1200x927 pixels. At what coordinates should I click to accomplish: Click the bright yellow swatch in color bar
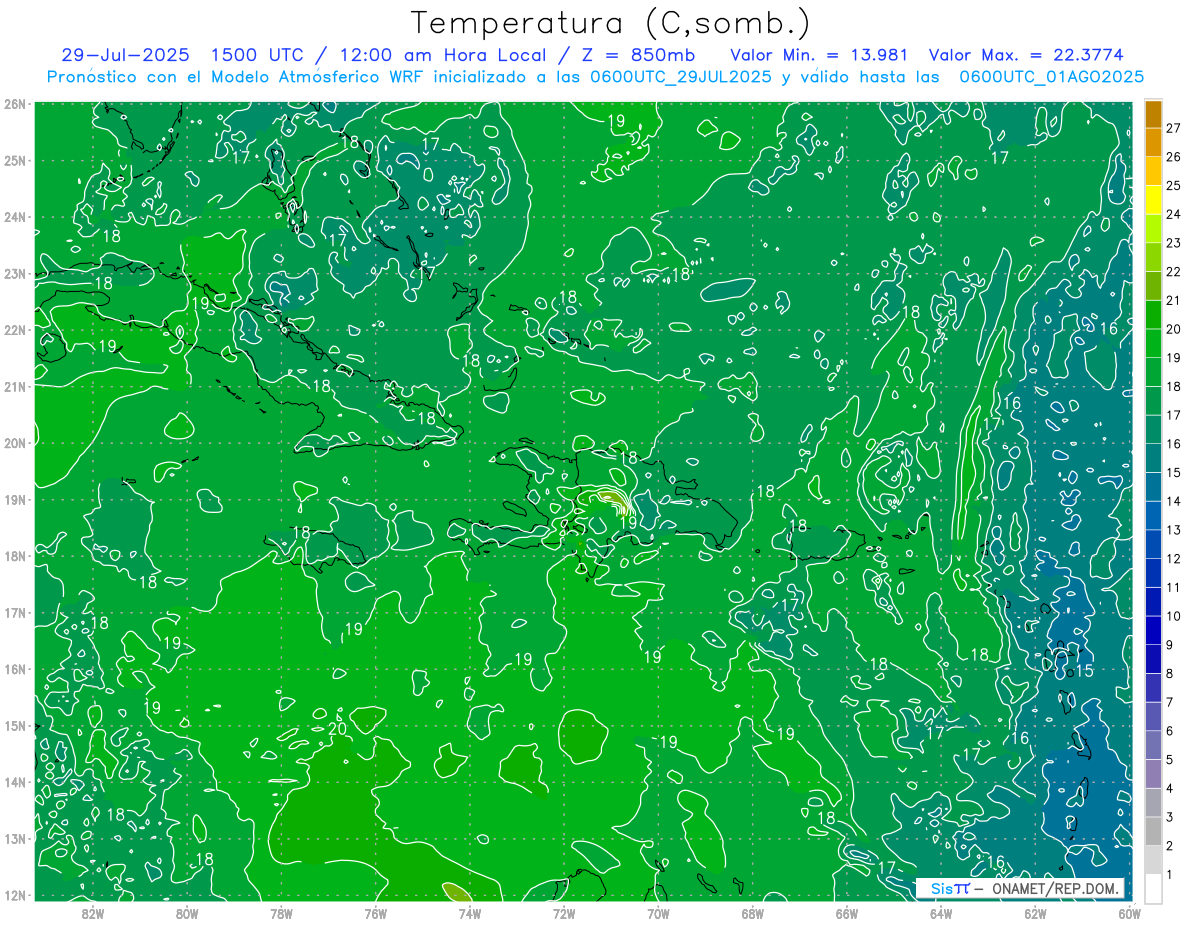pos(1153,200)
